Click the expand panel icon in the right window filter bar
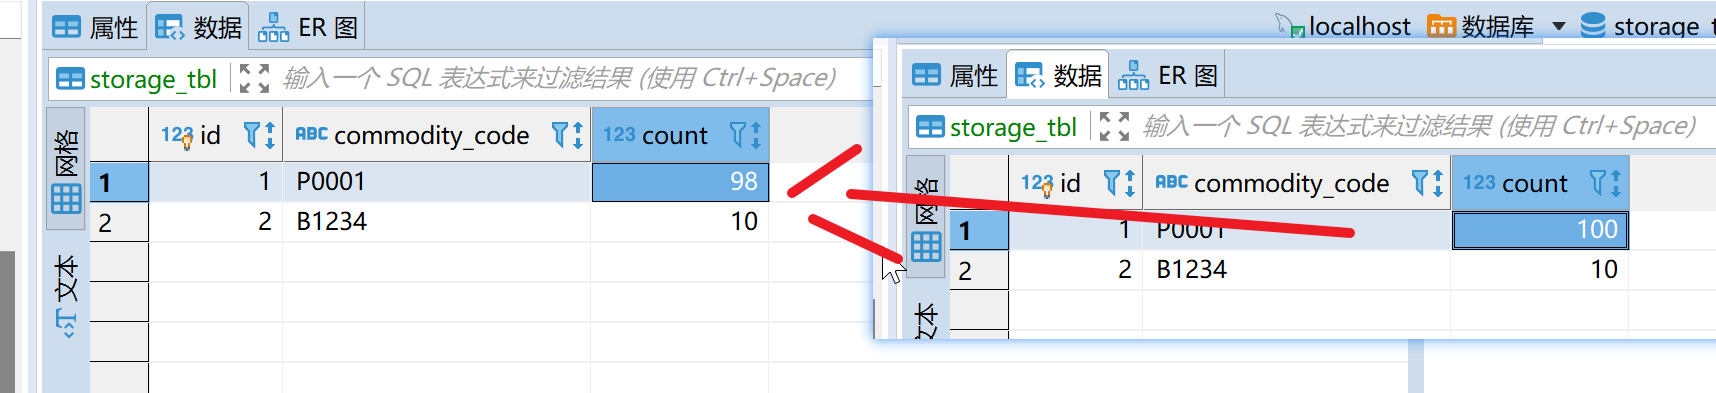 coord(1114,127)
